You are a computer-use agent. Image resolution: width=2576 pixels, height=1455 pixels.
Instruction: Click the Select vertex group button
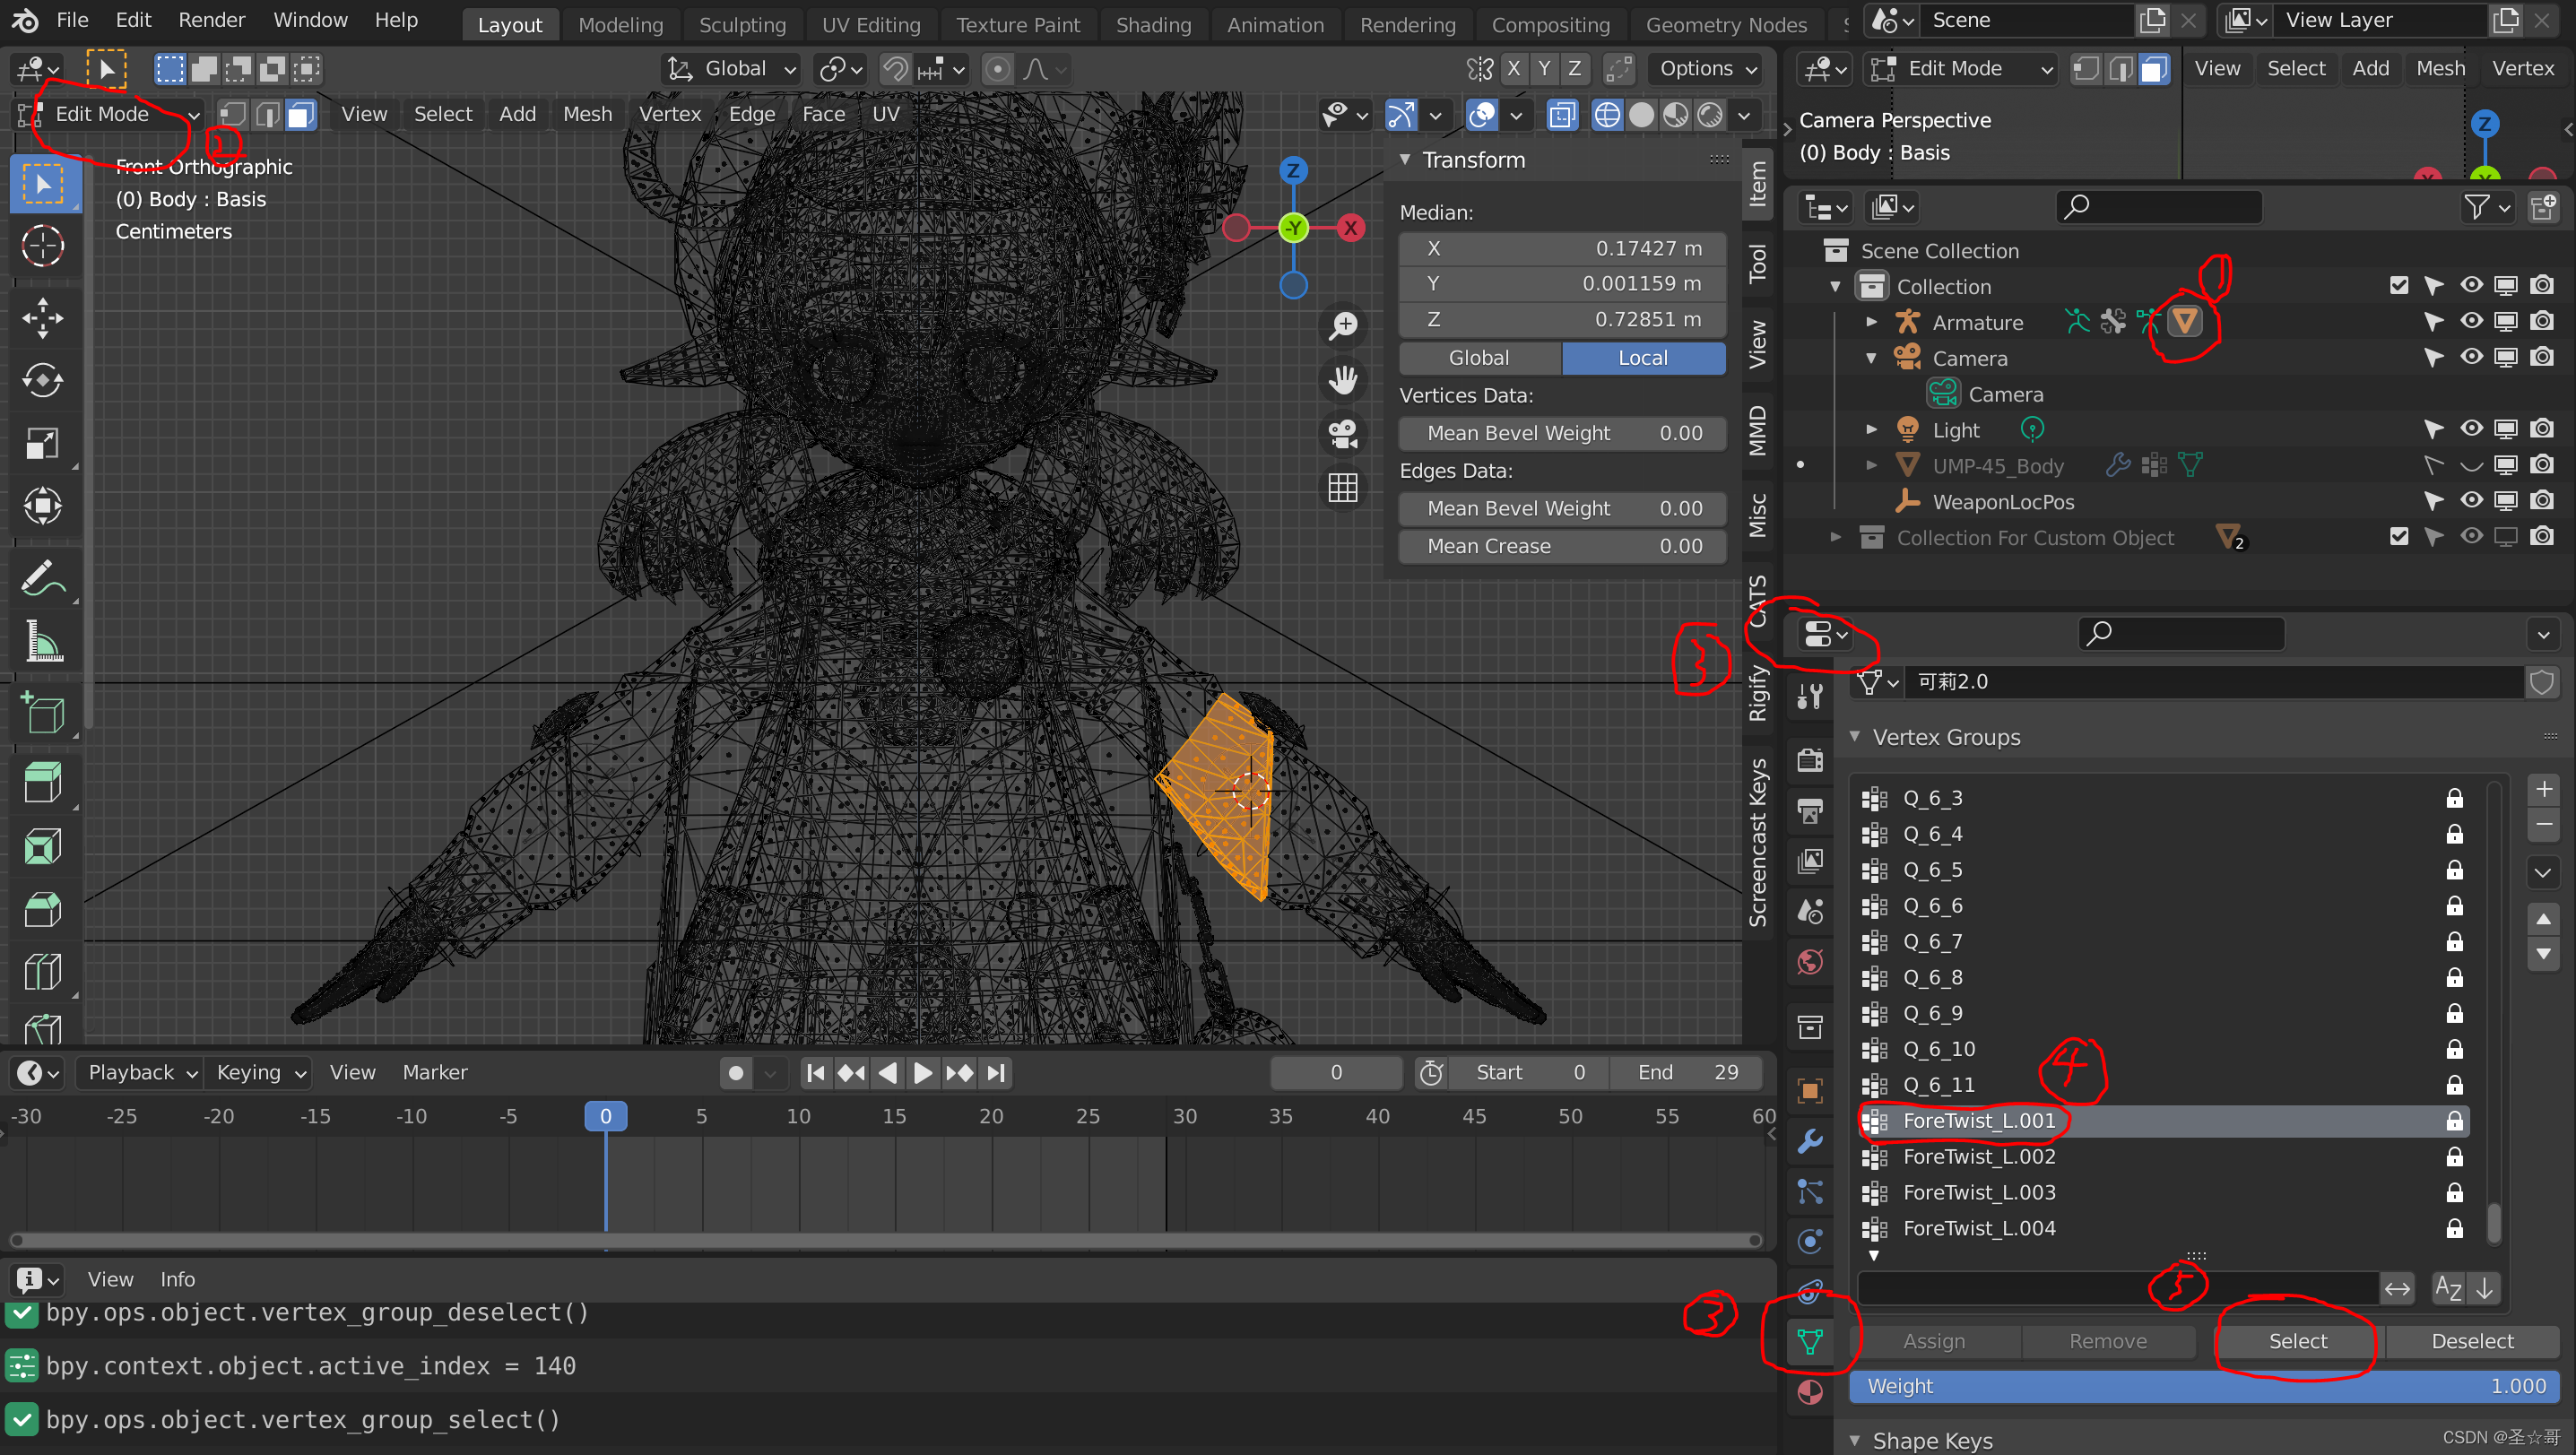[x=2297, y=1341]
